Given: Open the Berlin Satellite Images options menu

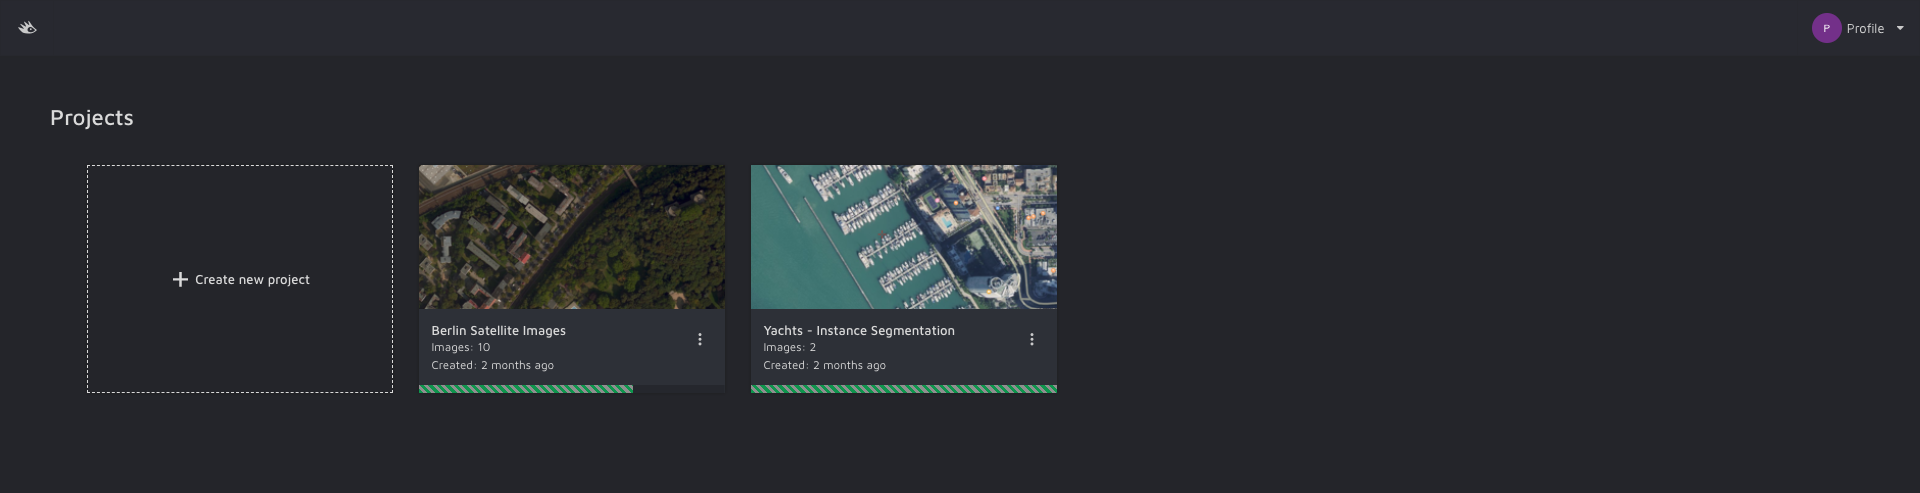Looking at the screenshot, I should [x=700, y=340].
